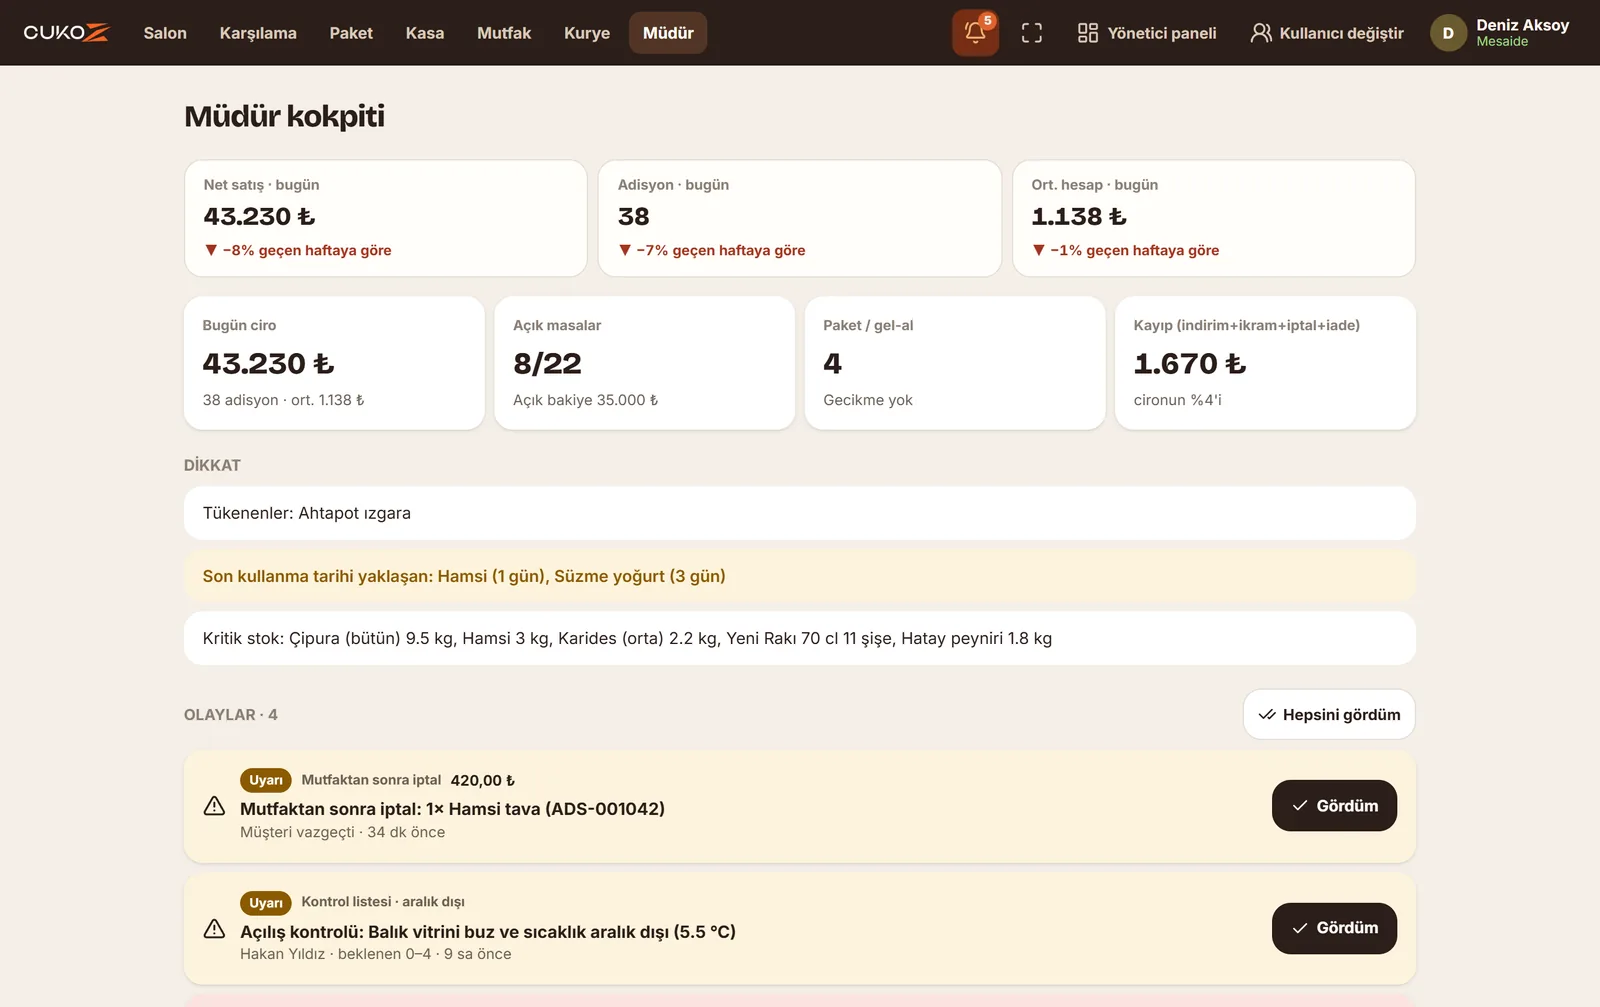Open the Net satış bugün card
The image size is (1600, 1007).
tap(386, 218)
